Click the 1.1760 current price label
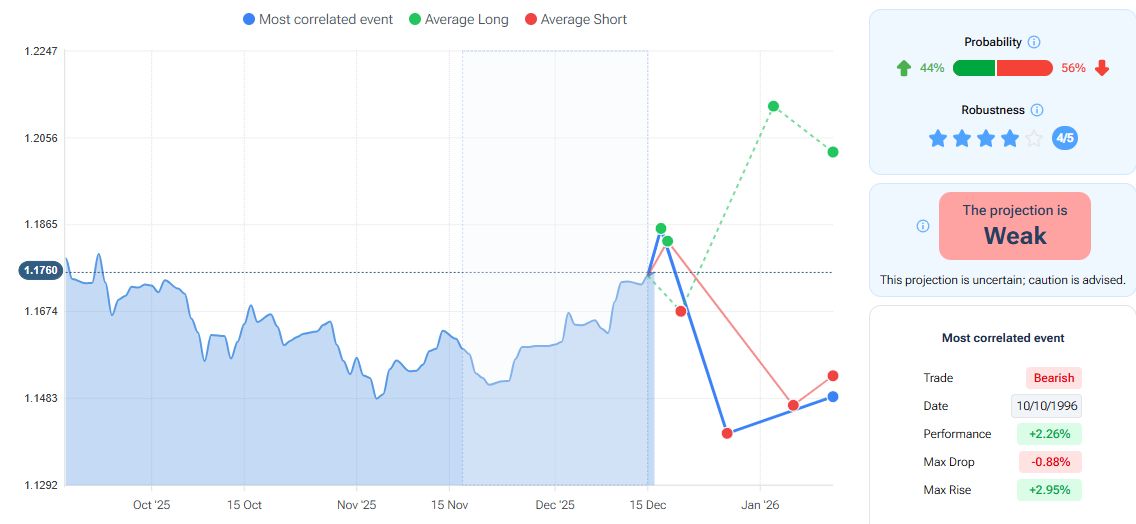 [x=41, y=270]
